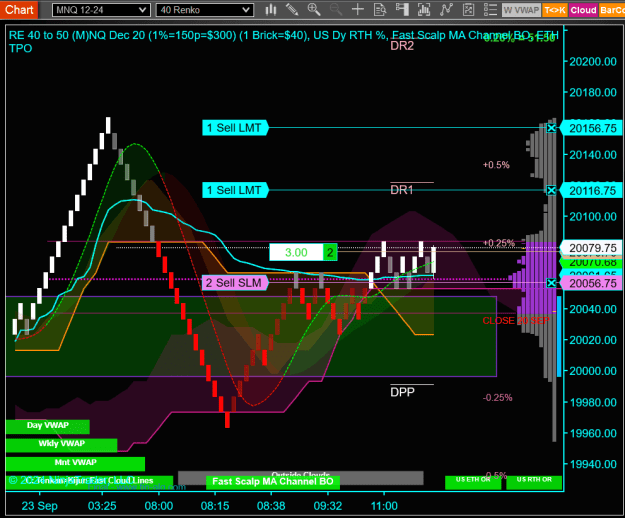
Task: Select the 2 Sell SLM order flag
Action: 235,283
